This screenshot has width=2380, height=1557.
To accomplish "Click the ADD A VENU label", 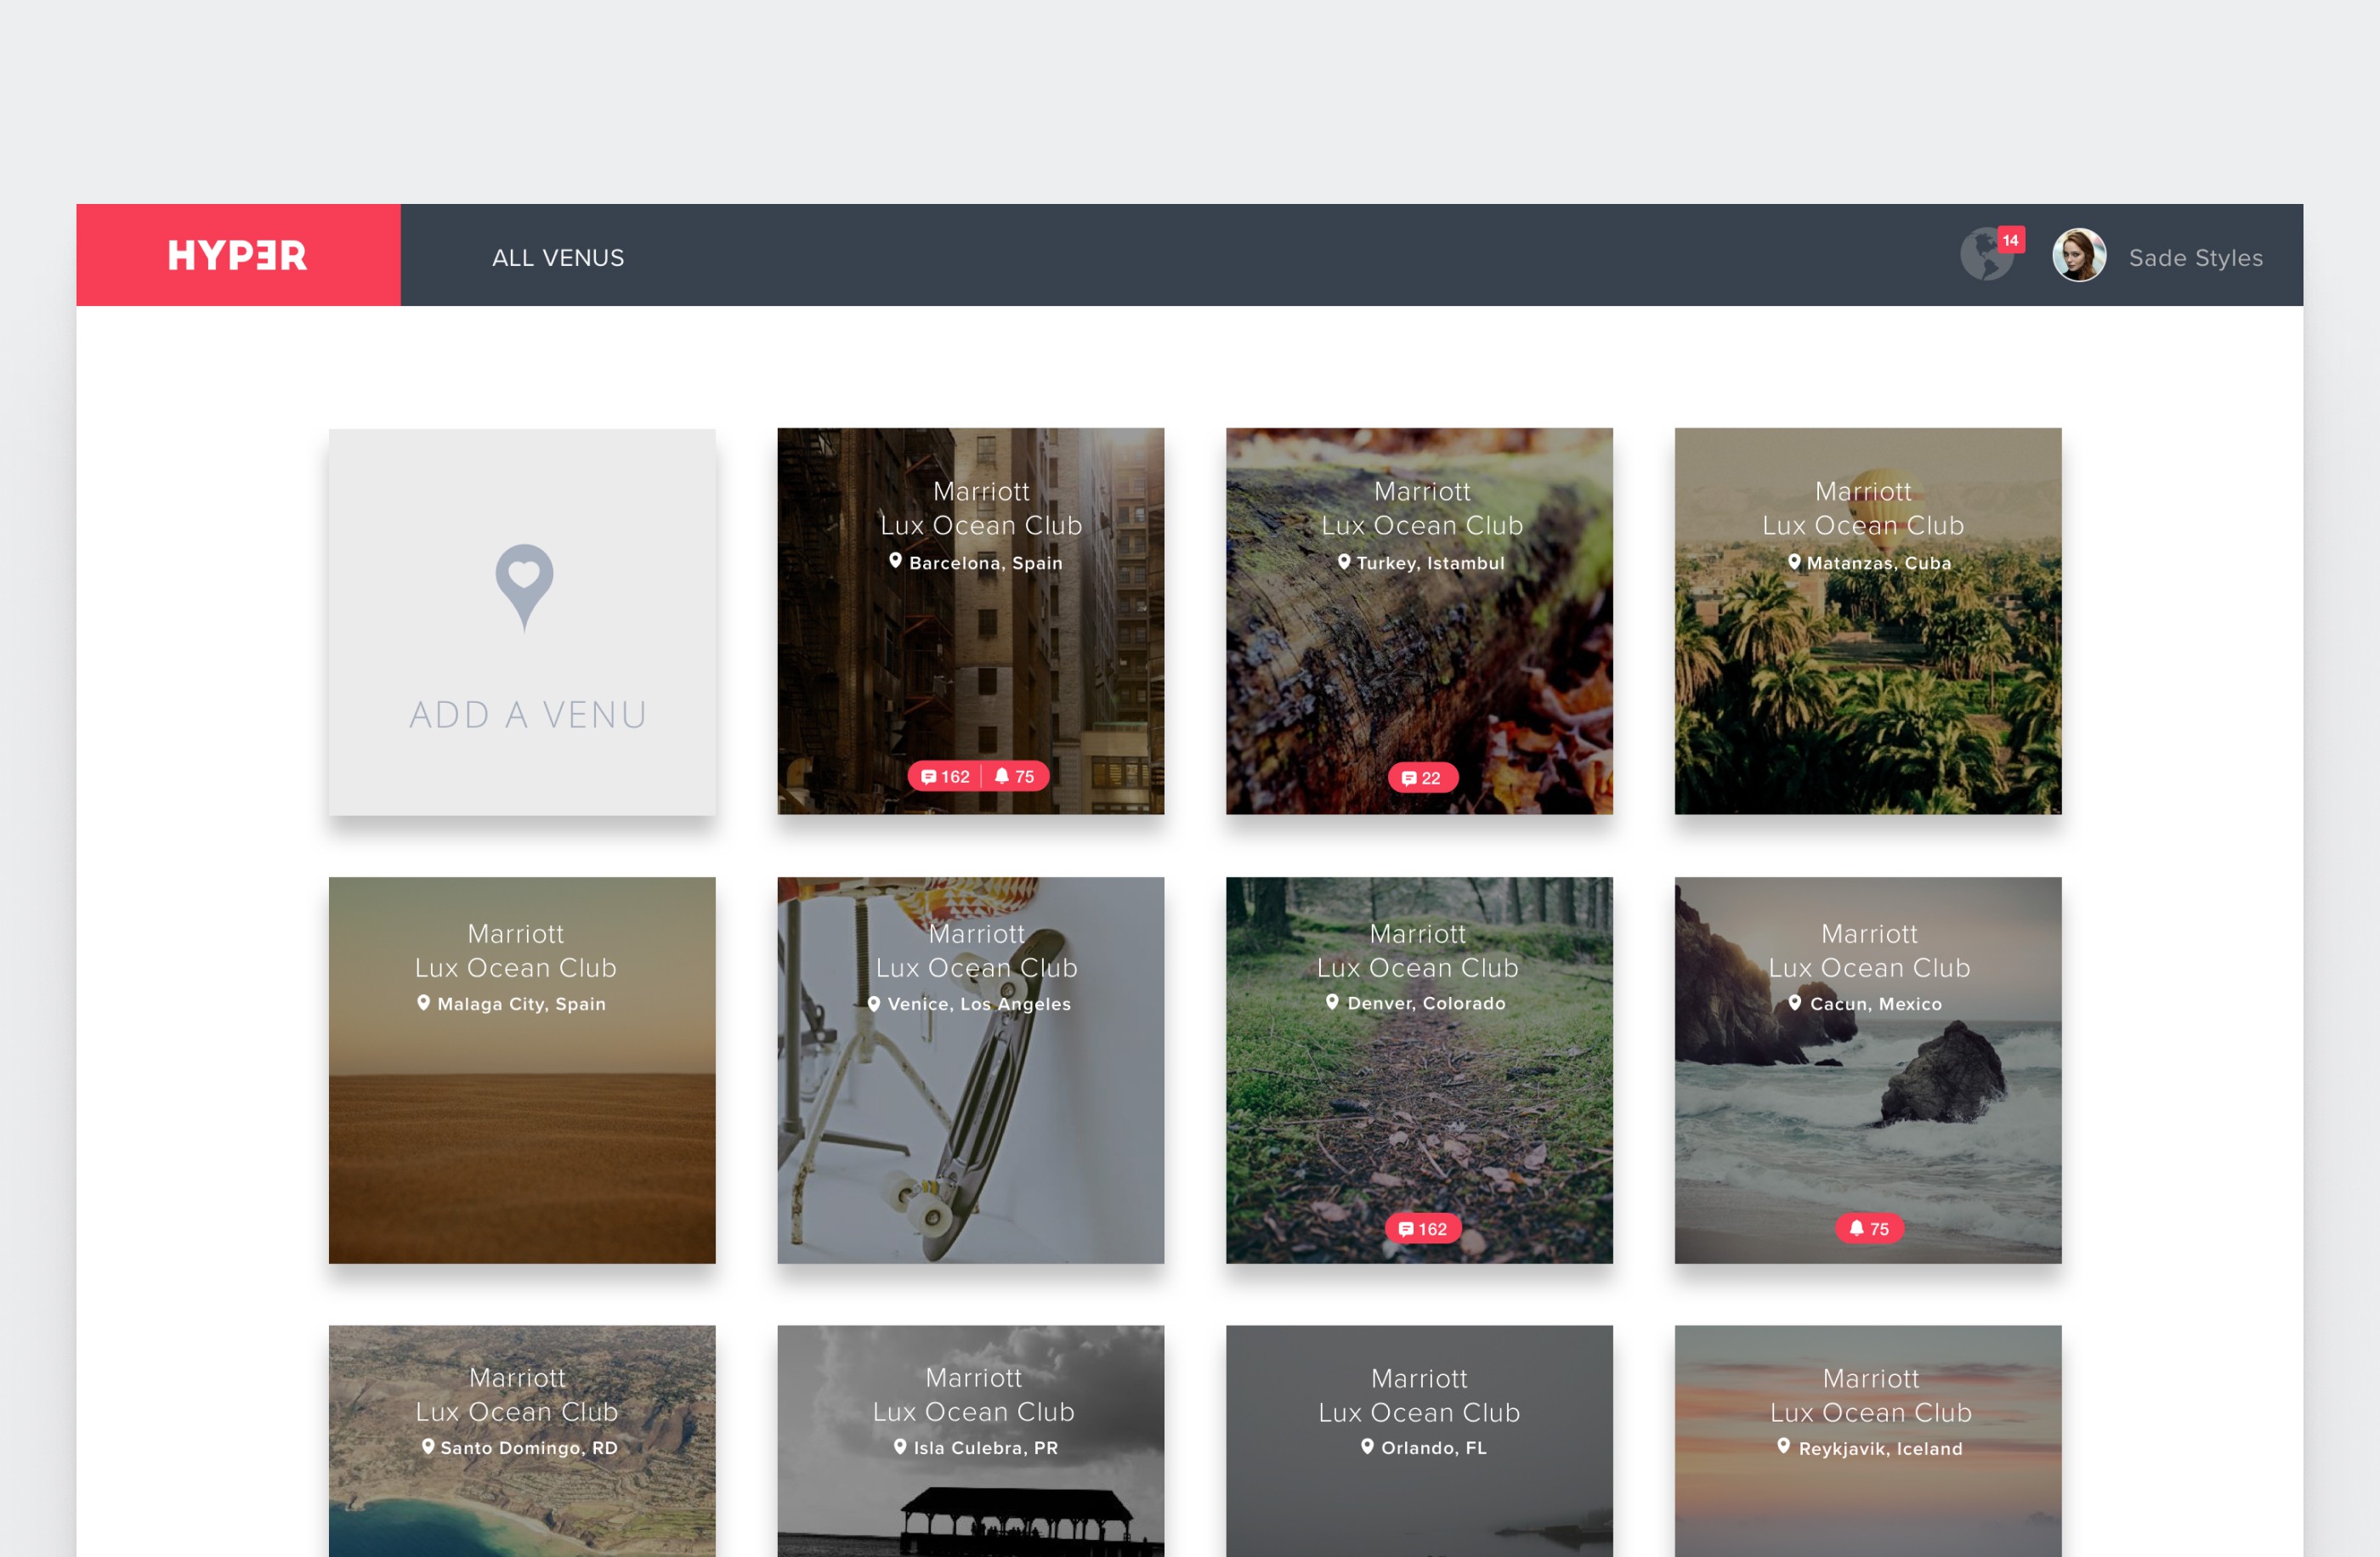I will [x=528, y=715].
